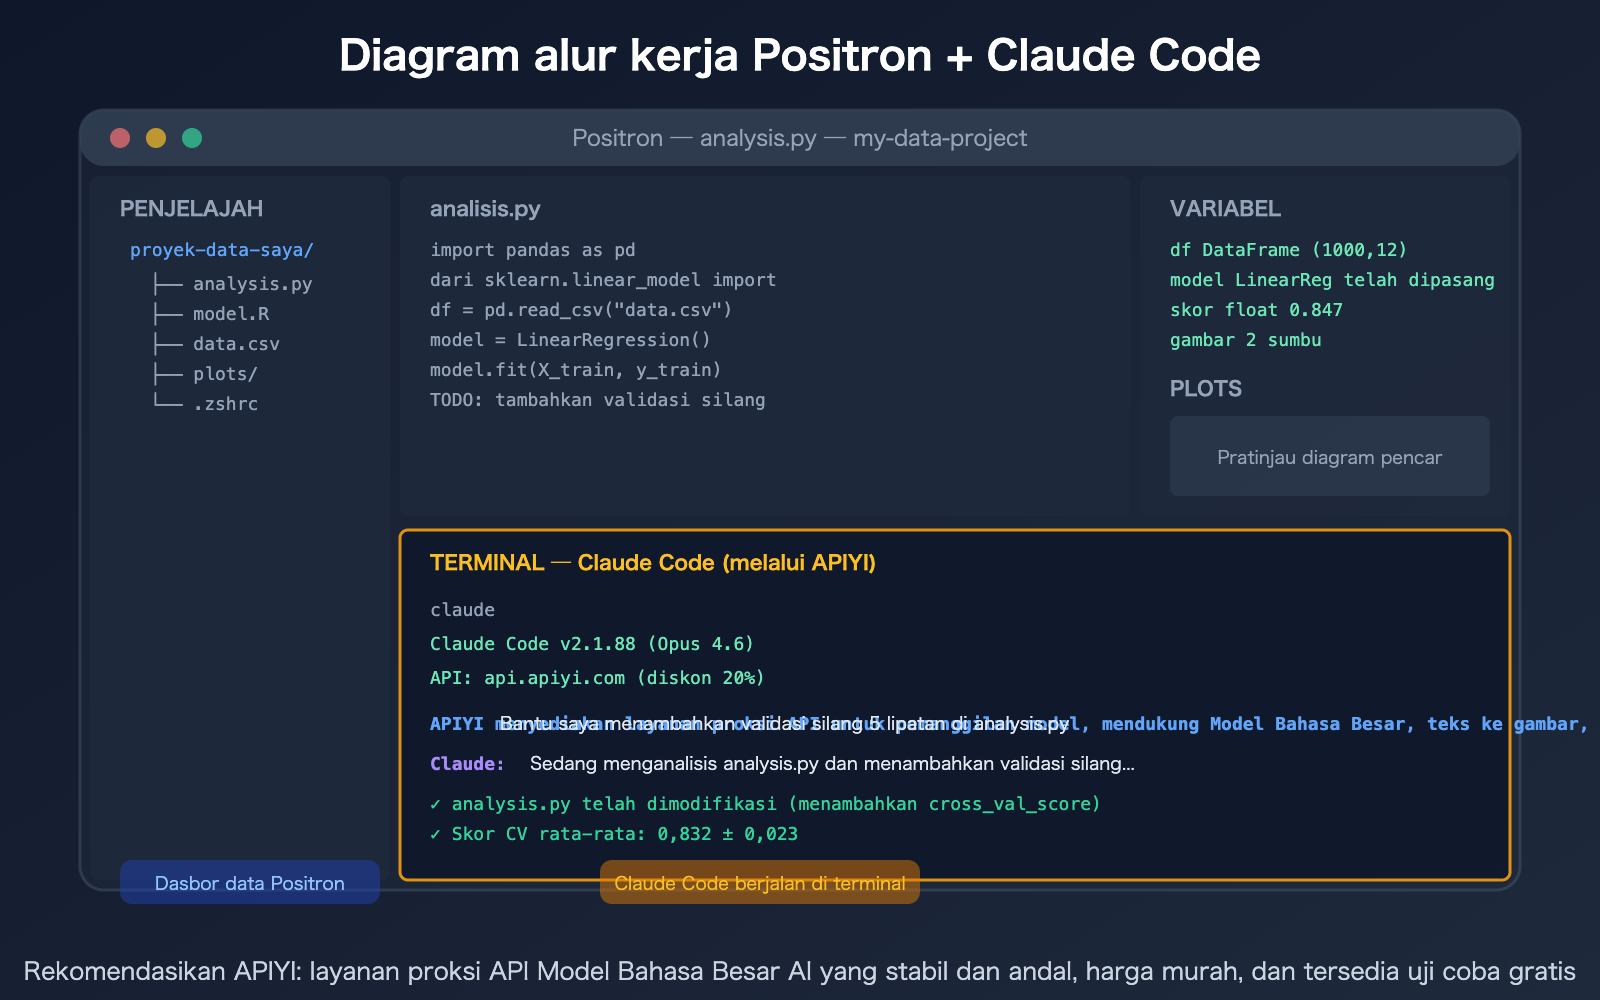The image size is (1600, 1000).
Task: Click the Dasbor data Positron button
Action: click(249, 882)
